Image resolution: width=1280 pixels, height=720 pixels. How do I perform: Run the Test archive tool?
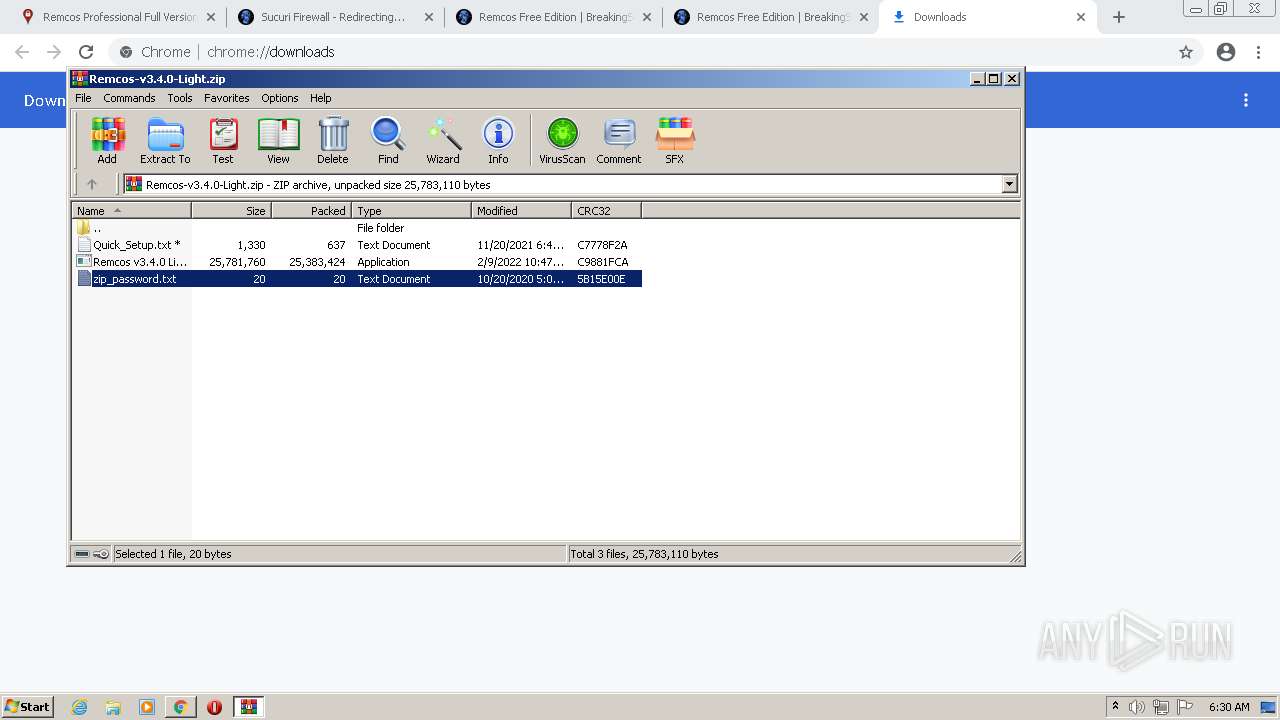(x=223, y=140)
